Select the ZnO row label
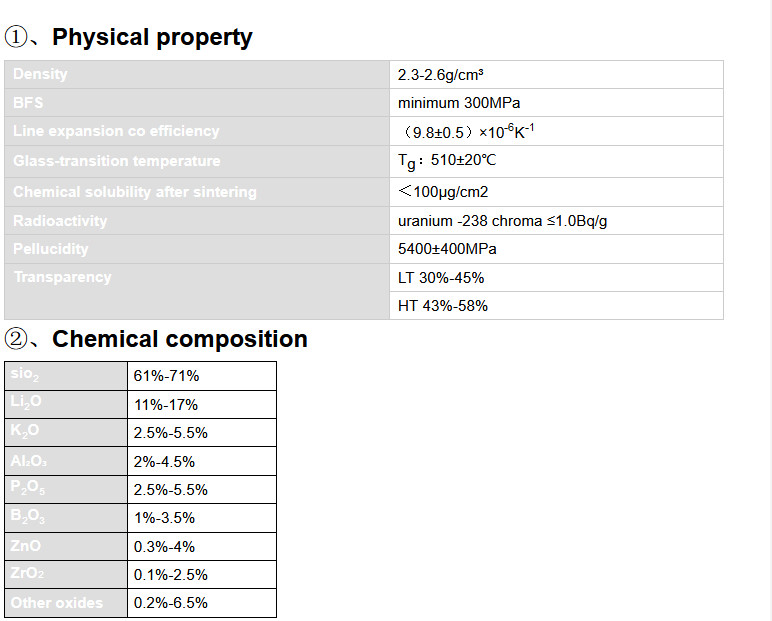 25,546
